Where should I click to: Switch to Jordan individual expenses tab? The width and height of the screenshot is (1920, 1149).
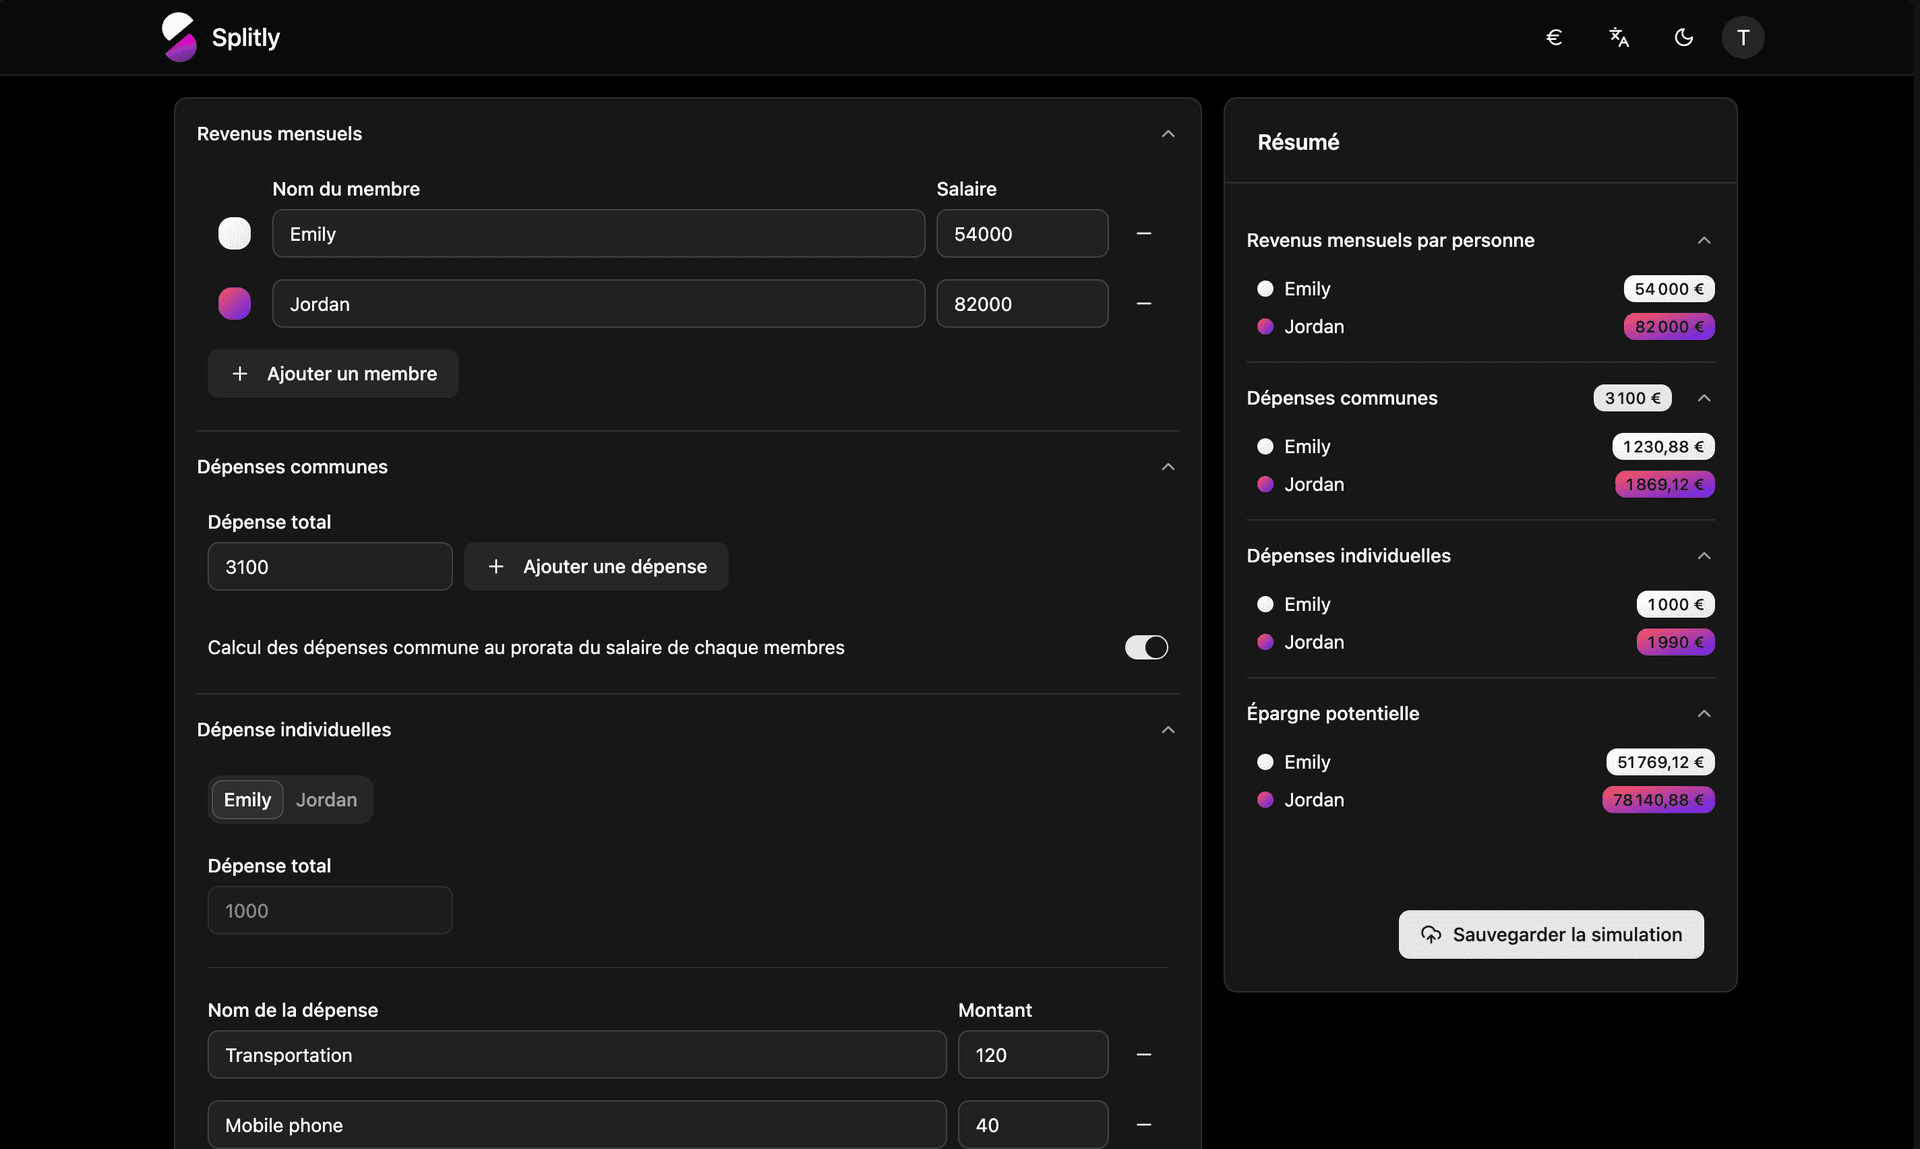point(326,800)
